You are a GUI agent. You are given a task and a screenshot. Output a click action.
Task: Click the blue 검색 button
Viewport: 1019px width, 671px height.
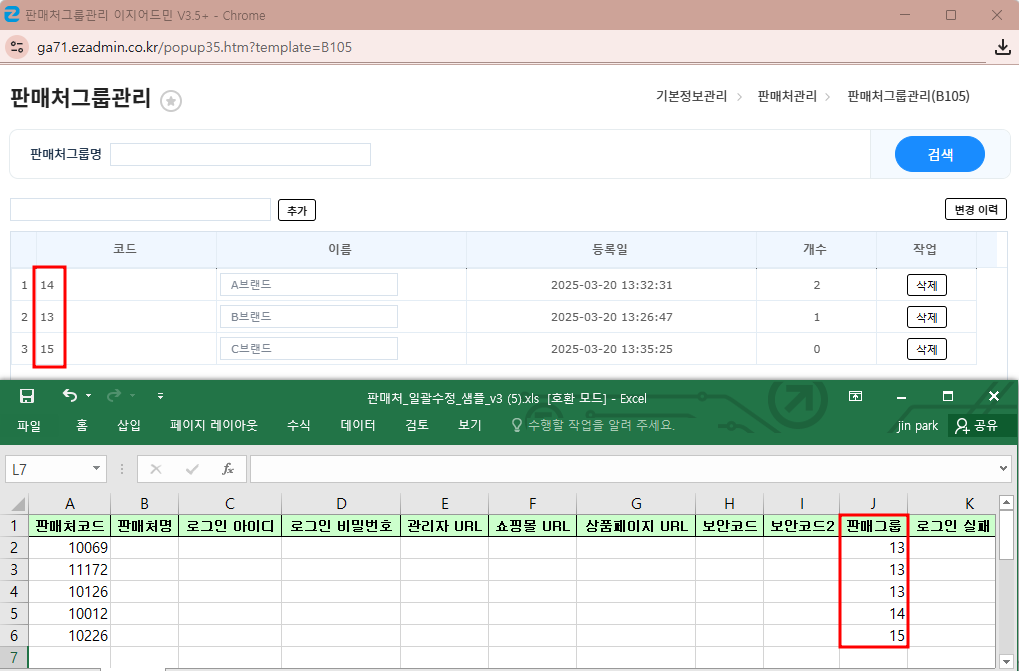pyautogui.click(x=939, y=154)
